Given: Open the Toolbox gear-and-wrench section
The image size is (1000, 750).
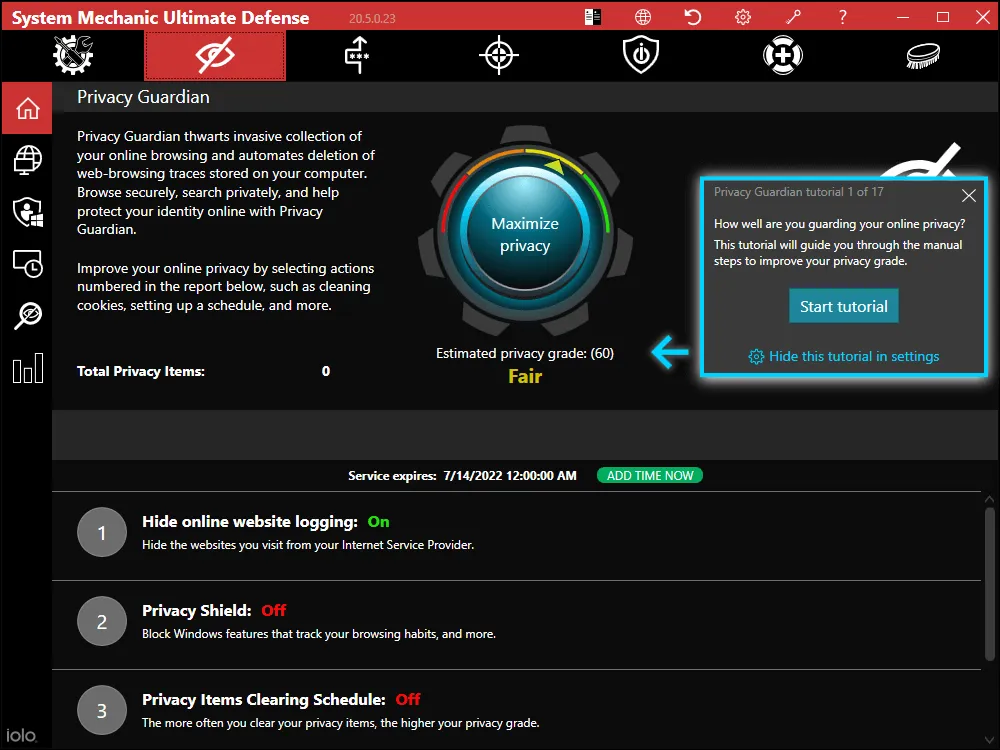Looking at the screenshot, I should pyautogui.click(x=73, y=55).
